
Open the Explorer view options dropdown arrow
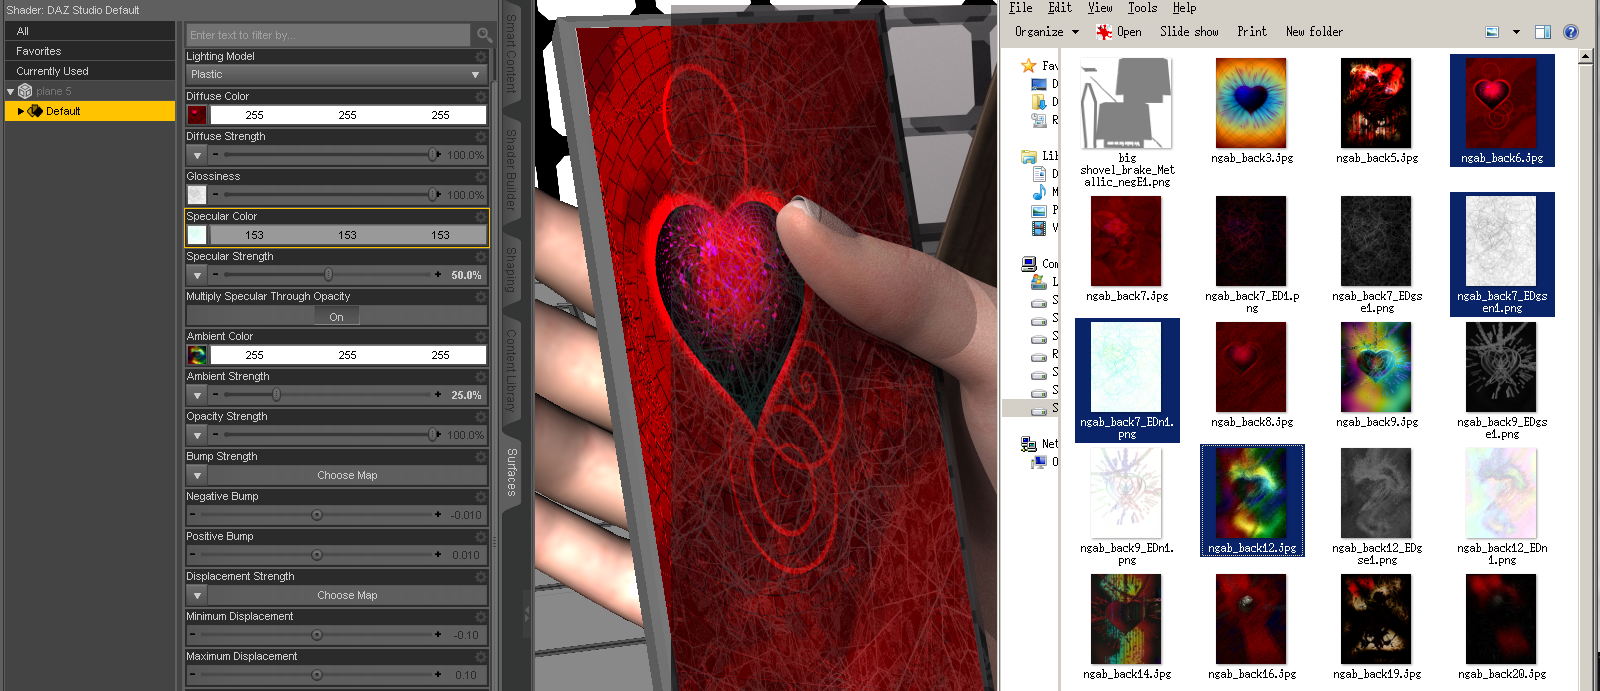click(x=1516, y=32)
